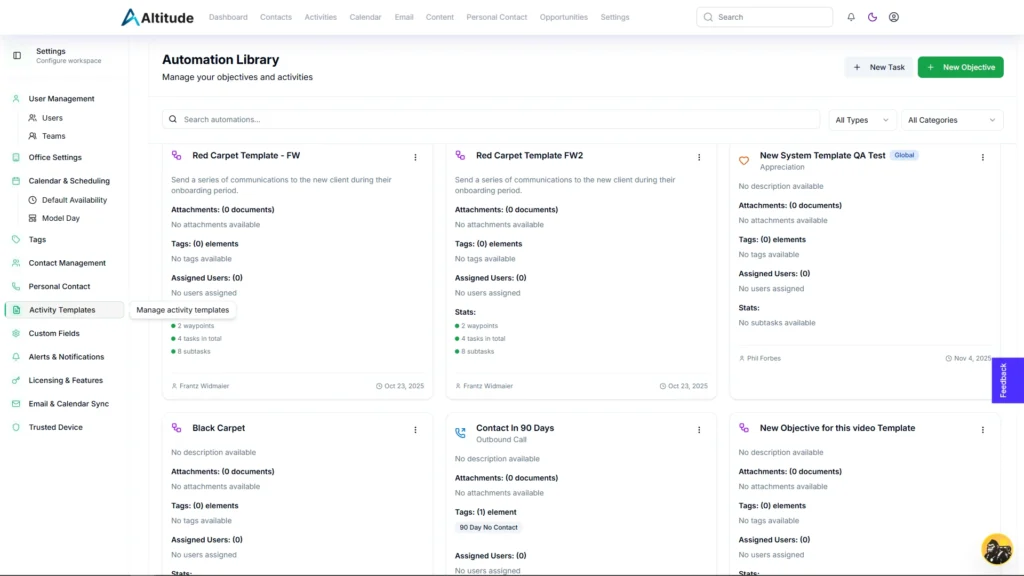Click the Contact In 90 Days phone icon
This screenshot has height=576, width=1024.
coord(460,433)
